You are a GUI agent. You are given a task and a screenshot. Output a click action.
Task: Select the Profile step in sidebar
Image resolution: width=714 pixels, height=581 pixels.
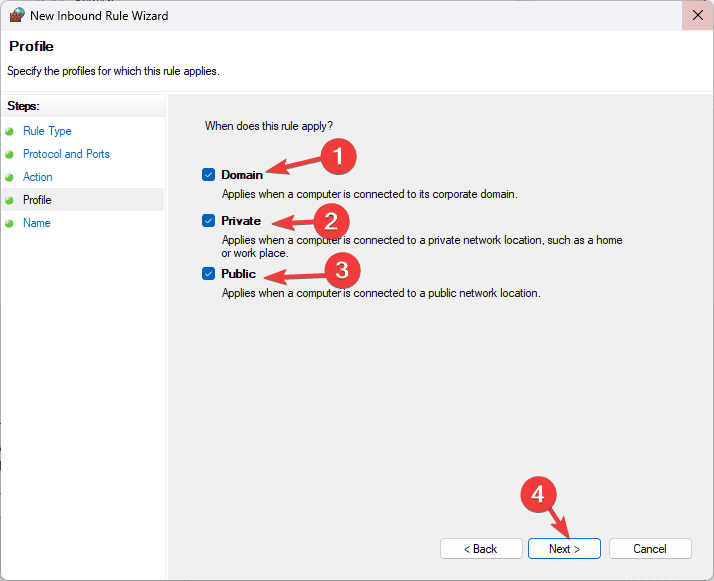point(37,200)
